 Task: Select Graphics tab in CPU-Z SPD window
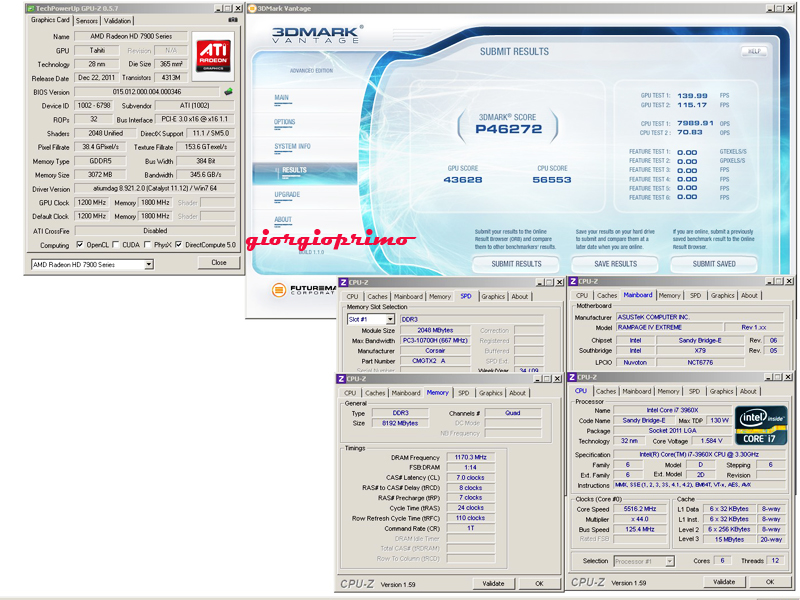click(493, 296)
